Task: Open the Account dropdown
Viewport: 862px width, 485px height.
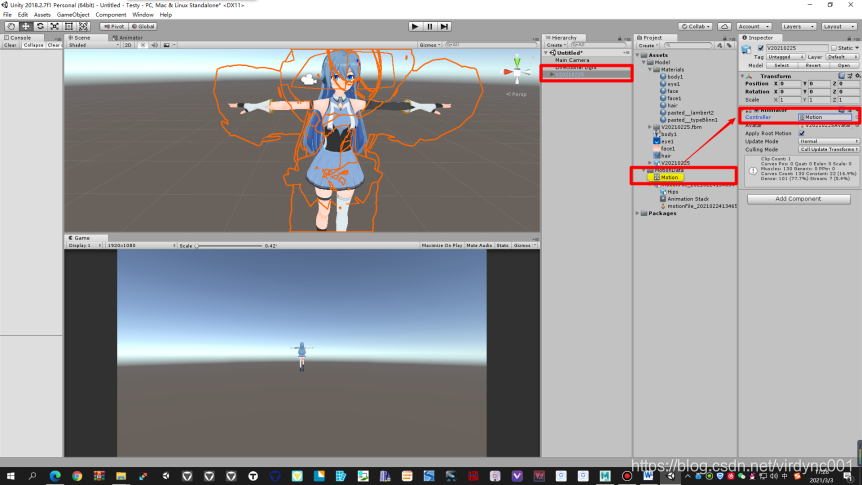Action: coord(754,26)
